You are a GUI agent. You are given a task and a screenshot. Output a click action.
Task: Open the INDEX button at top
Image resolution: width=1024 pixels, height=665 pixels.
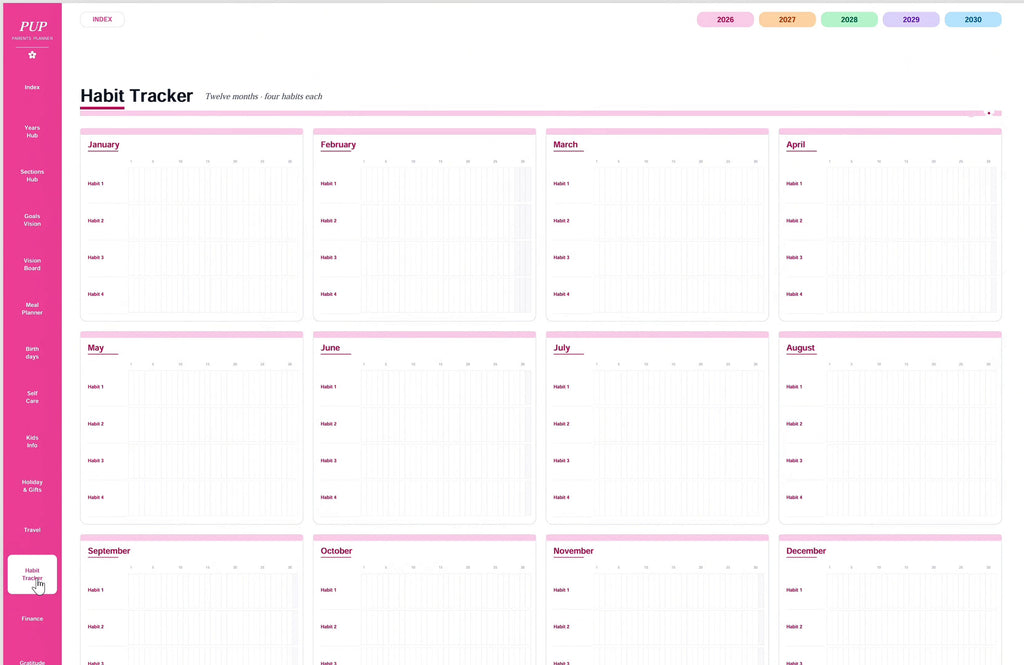(102, 20)
